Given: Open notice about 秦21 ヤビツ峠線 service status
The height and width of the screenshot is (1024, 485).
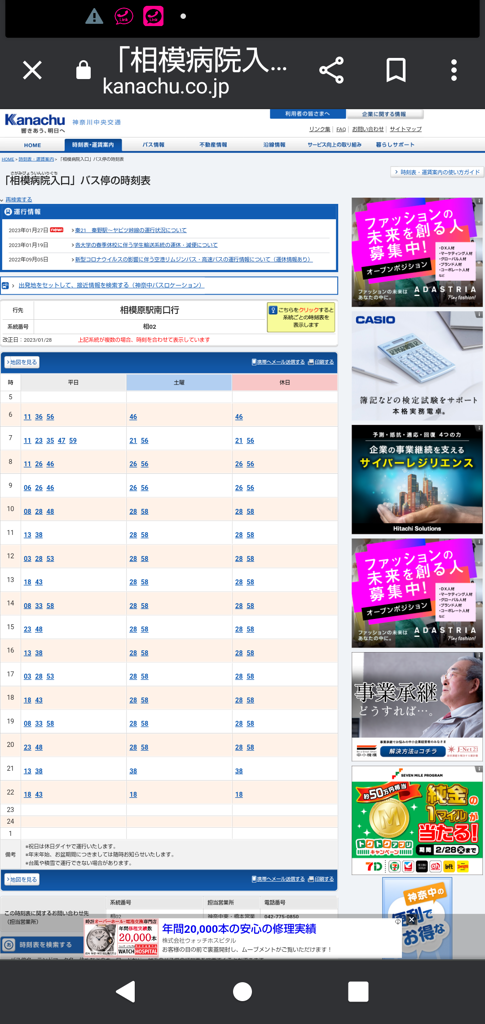Looking at the screenshot, I should [130, 230].
